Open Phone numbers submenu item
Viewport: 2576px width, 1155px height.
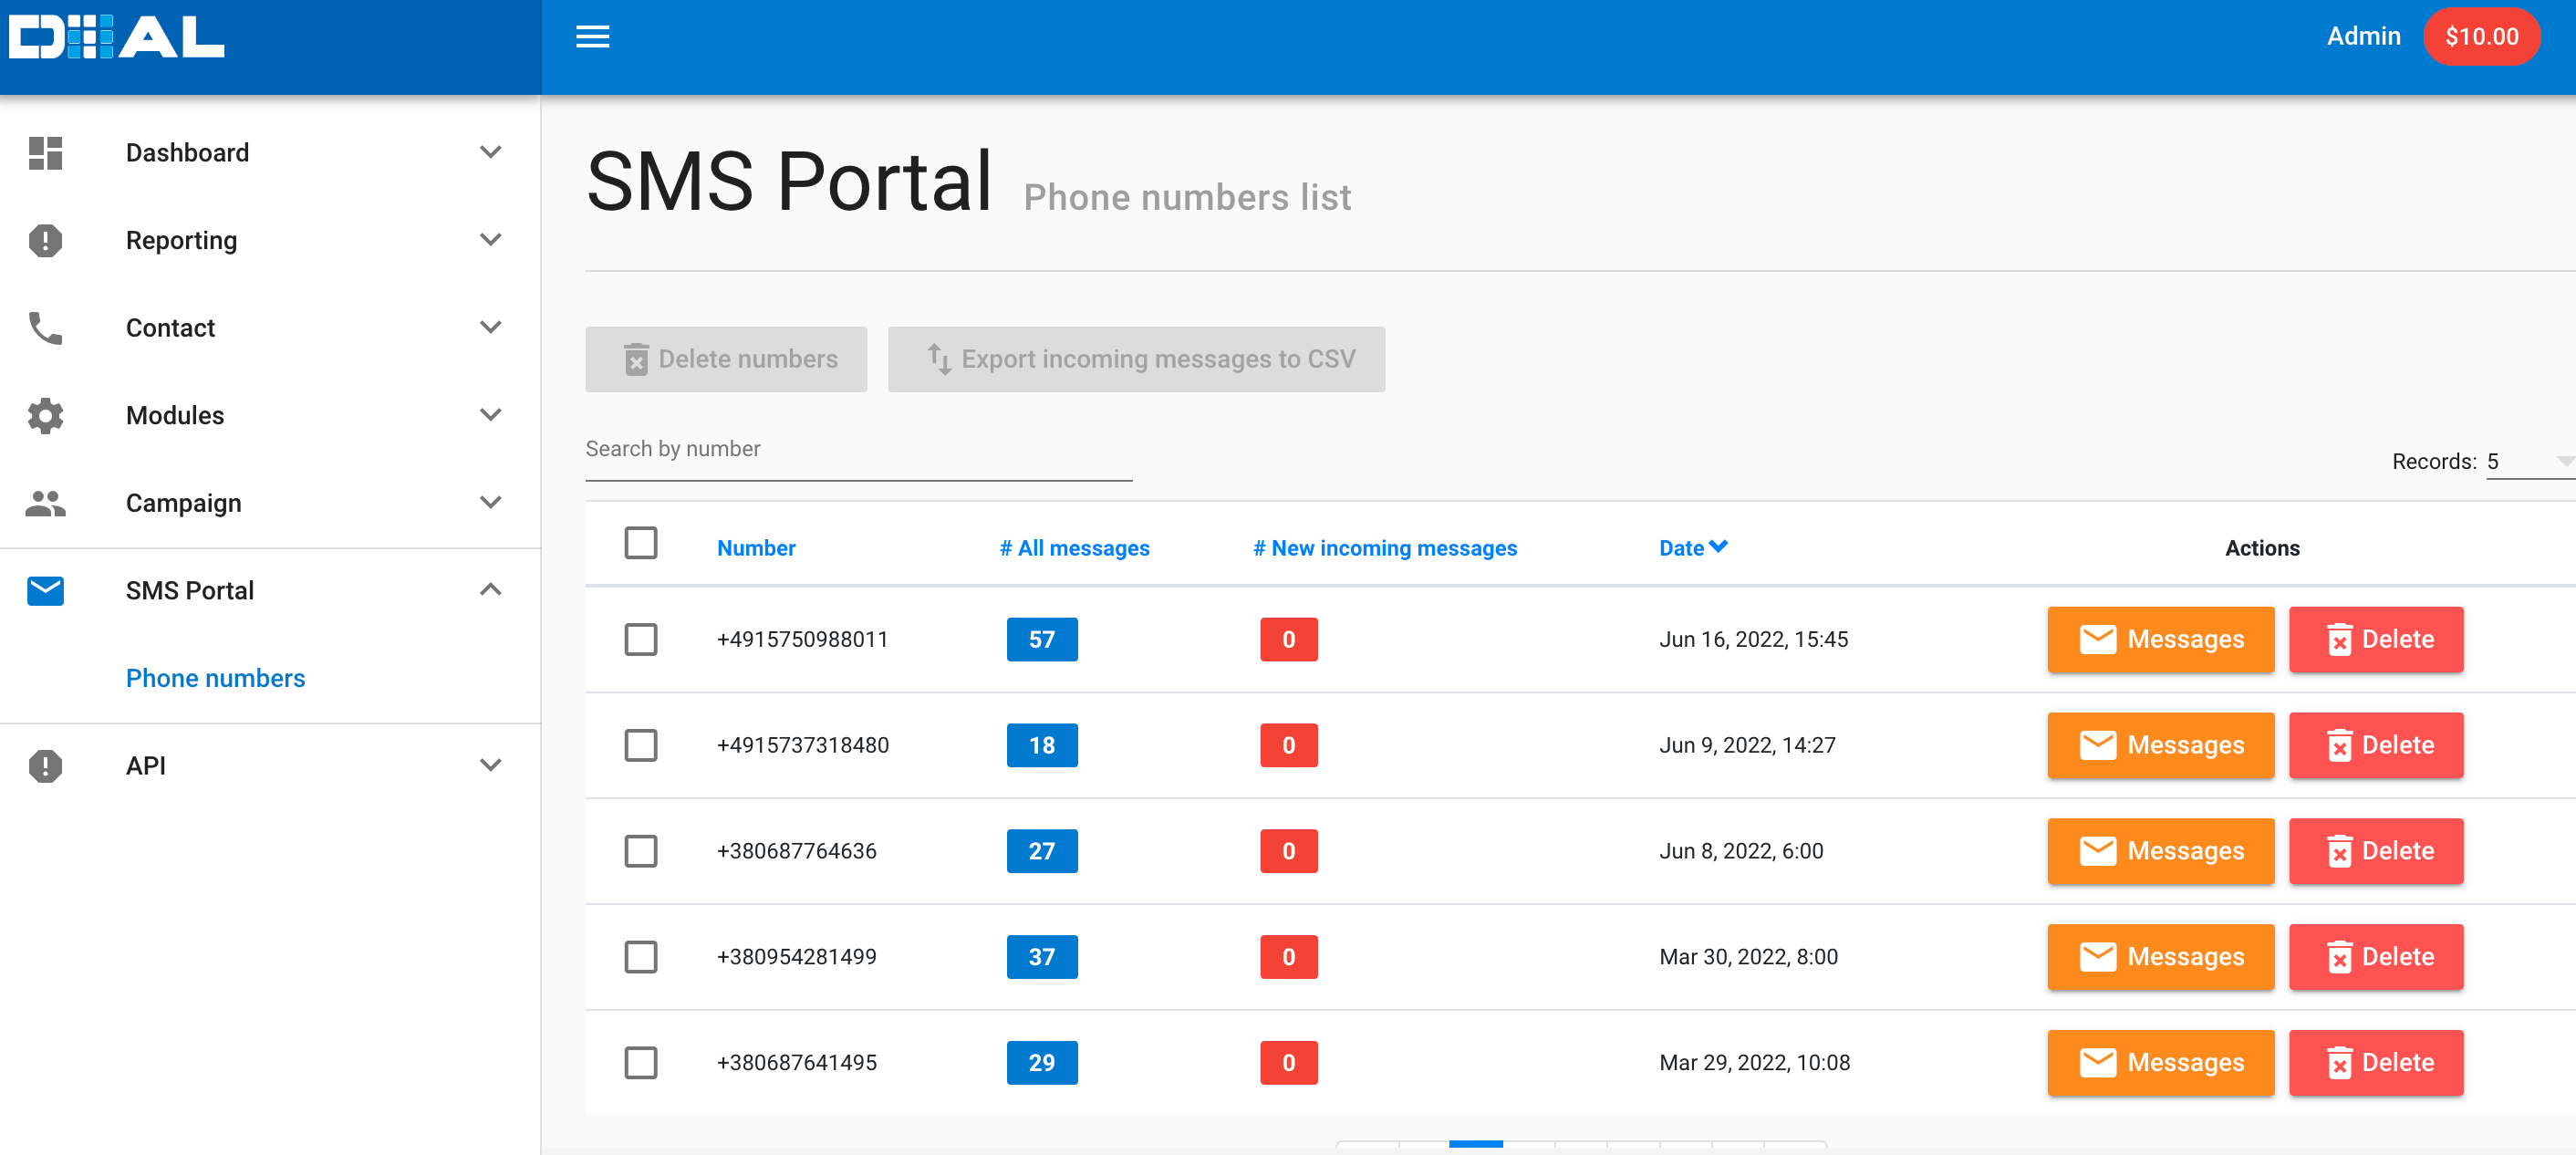click(215, 678)
